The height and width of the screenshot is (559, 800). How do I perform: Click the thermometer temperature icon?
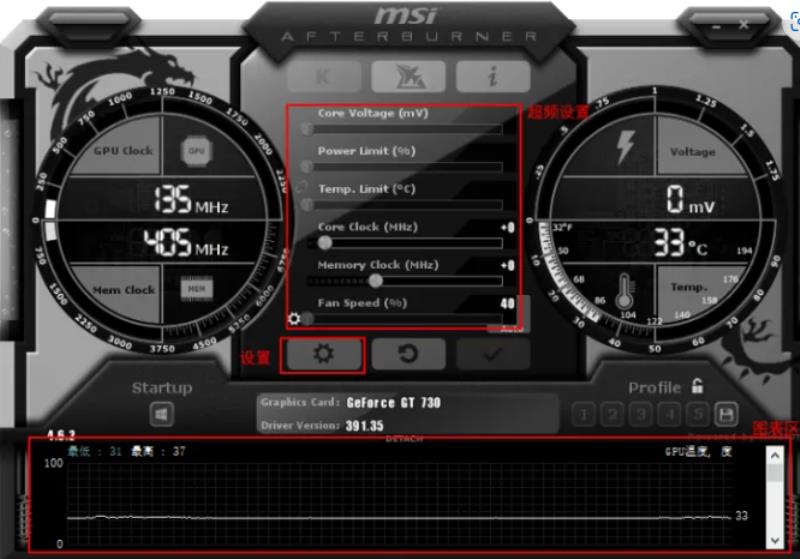coord(625,292)
